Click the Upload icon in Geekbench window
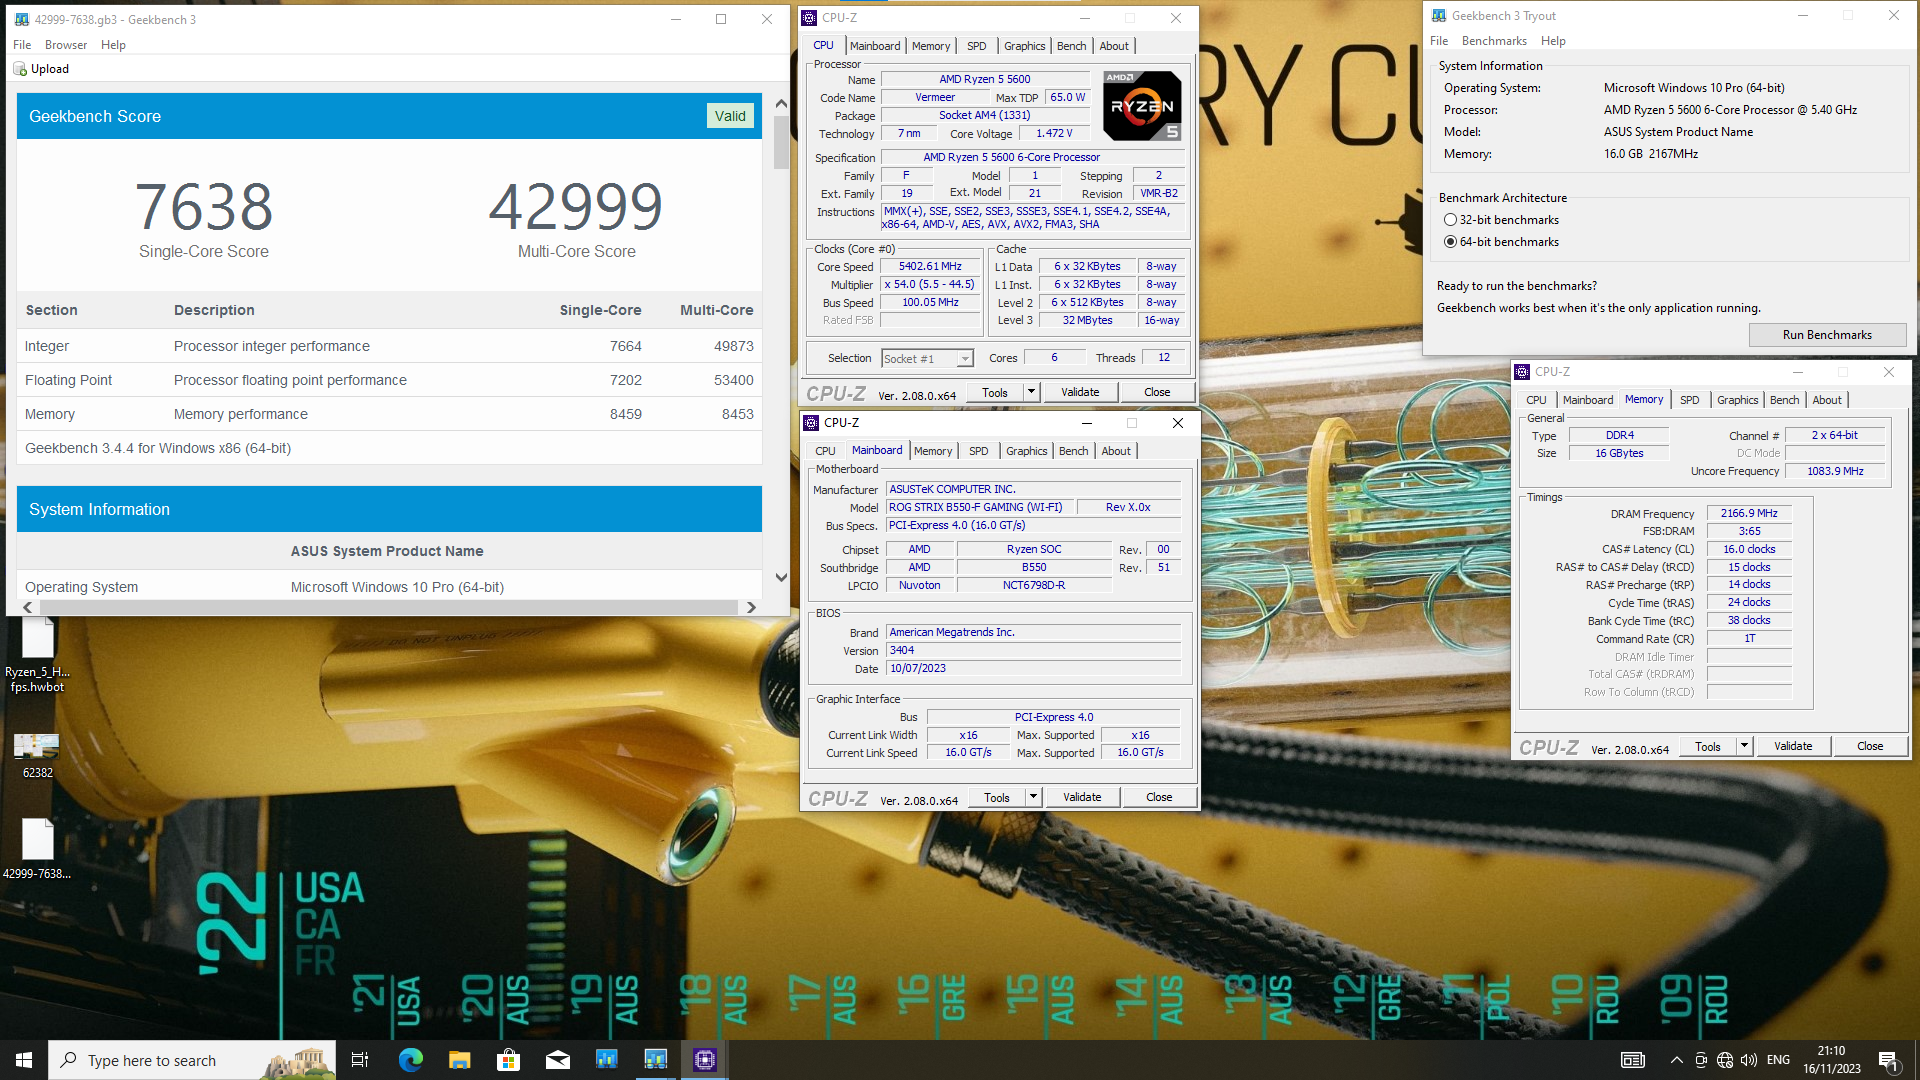 pos(20,69)
